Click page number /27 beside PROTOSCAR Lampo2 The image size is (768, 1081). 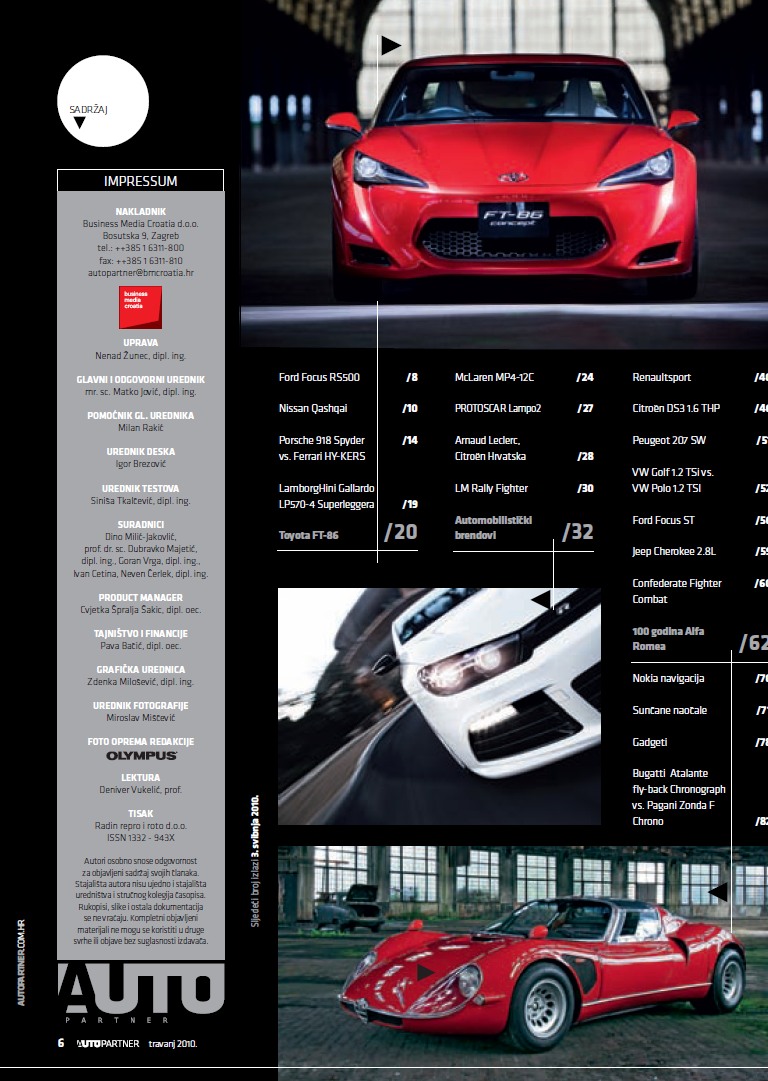click(585, 408)
